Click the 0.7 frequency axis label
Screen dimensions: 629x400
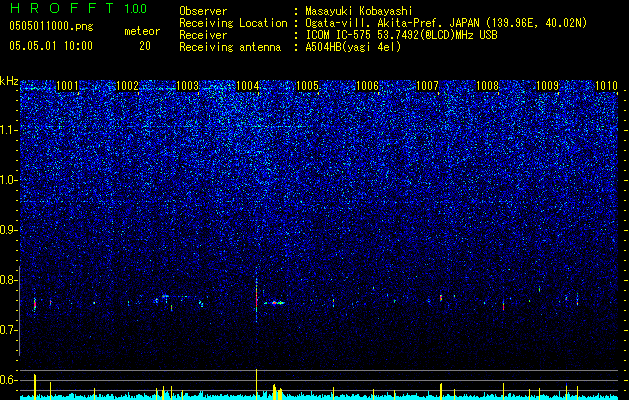pyautogui.click(x=8, y=330)
